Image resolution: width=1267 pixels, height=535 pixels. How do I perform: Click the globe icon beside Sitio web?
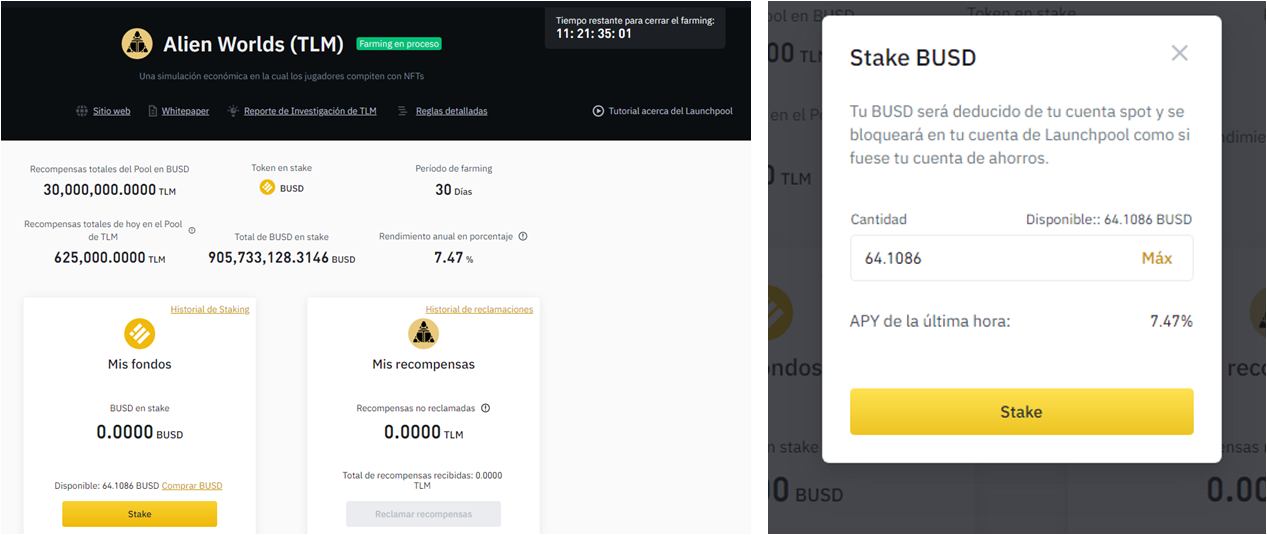coord(82,111)
